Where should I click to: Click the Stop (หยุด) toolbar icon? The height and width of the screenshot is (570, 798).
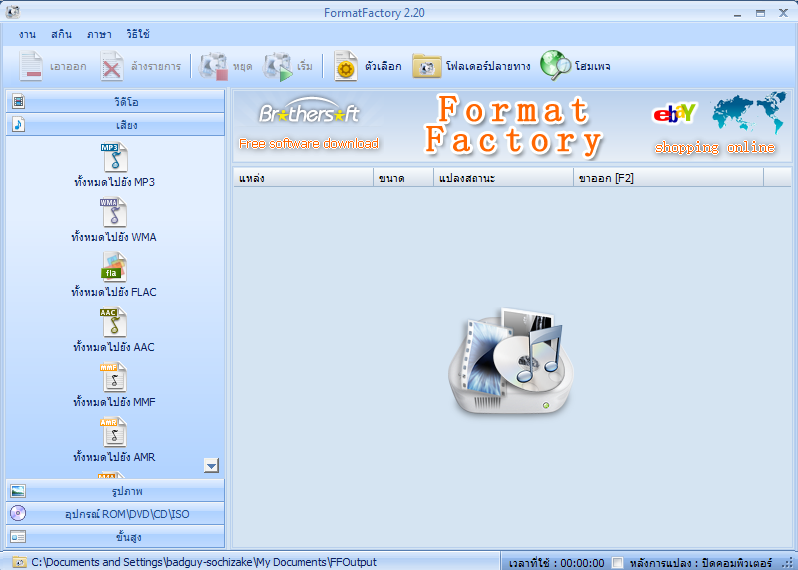(213, 66)
